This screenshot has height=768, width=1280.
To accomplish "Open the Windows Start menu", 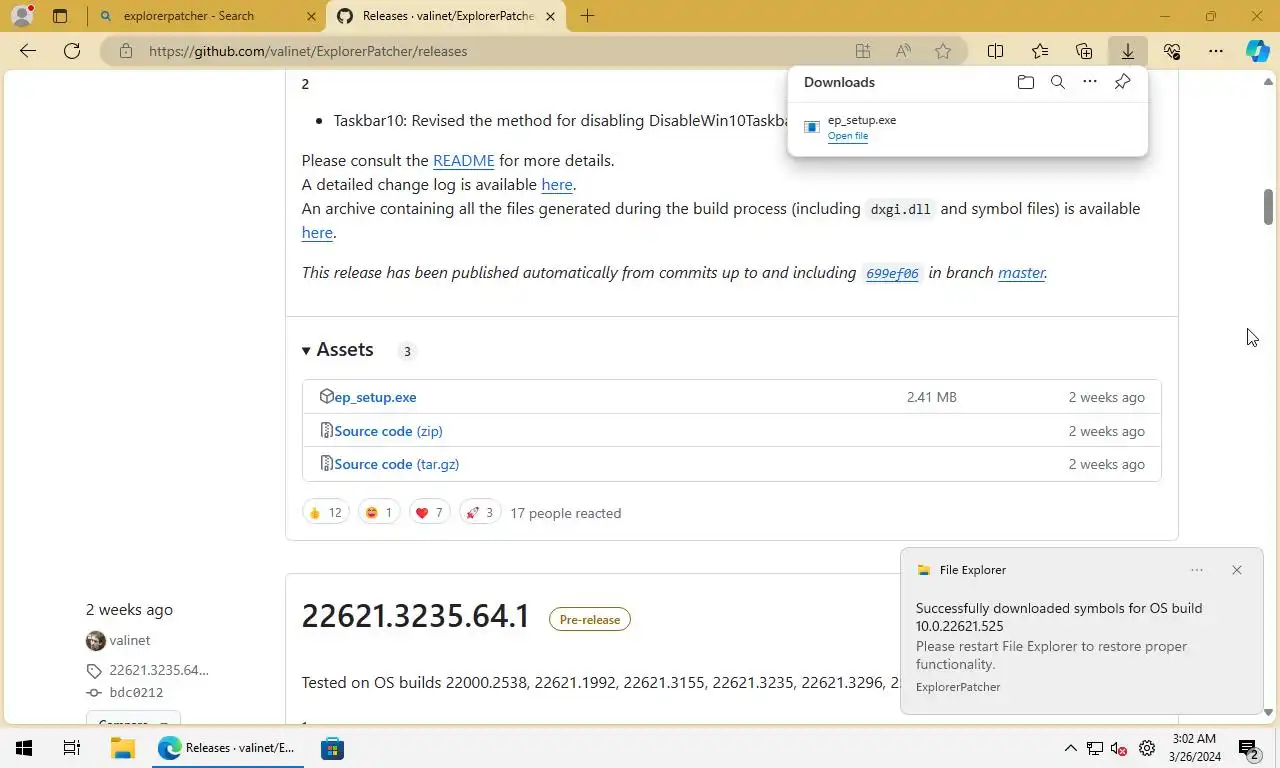I will coord(24,748).
